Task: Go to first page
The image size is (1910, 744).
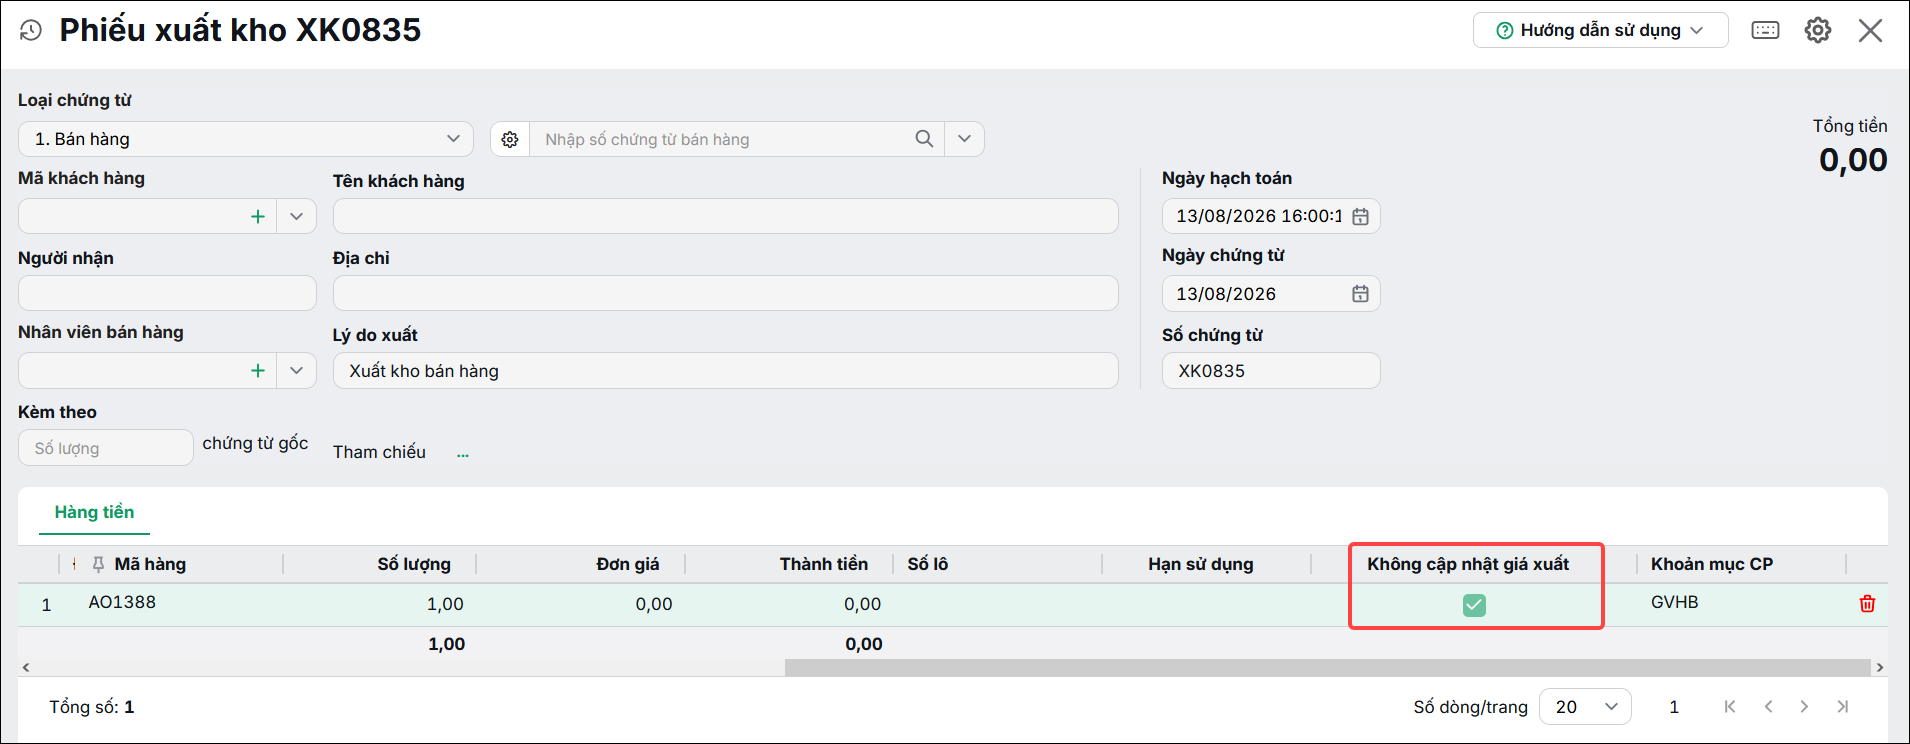Action: coord(1730,707)
